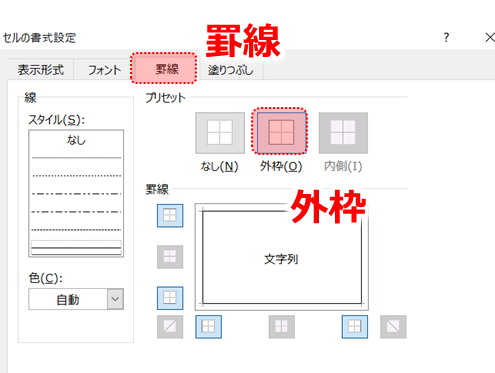This screenshot has height=373, width=495.
Task: Toggle the vertical middle border button
Action: pos(282,327)
